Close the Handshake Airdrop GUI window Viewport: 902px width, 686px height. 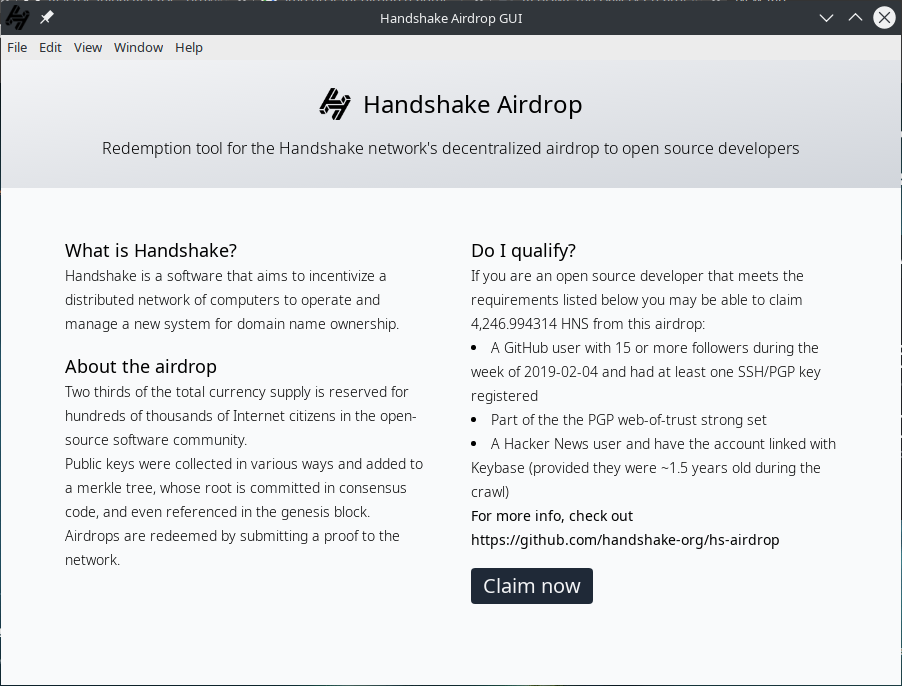(884, 18)
